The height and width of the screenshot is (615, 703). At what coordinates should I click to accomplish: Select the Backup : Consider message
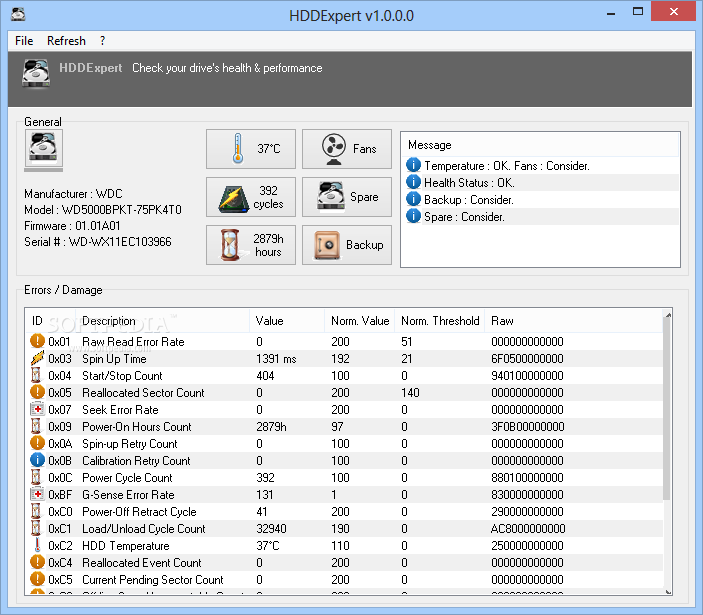point(468,200)
